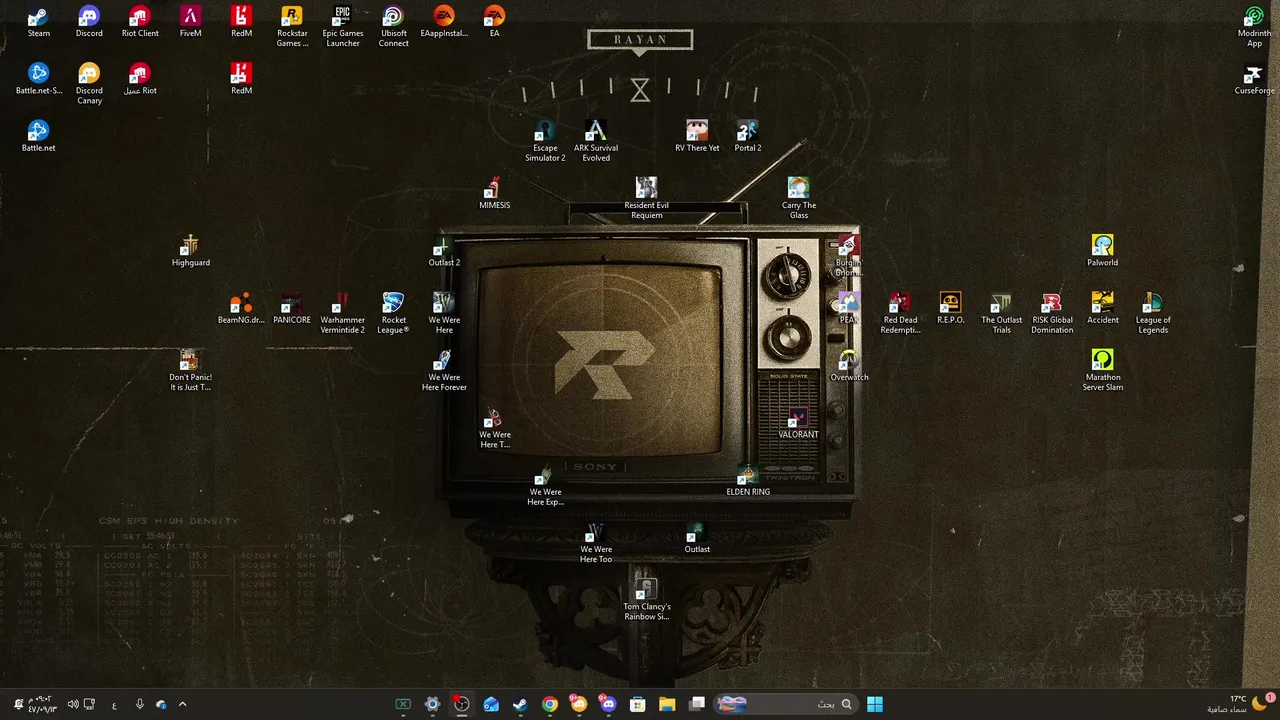Select the Carry The Glass icon
1280x720 pixels.
click(x=798, y=198)
